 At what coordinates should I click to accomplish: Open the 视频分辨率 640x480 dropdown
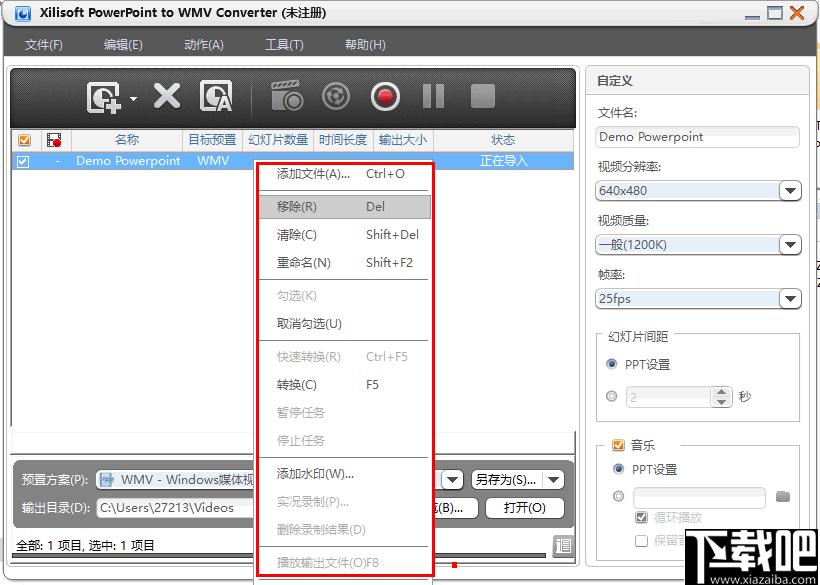(790, 190)
